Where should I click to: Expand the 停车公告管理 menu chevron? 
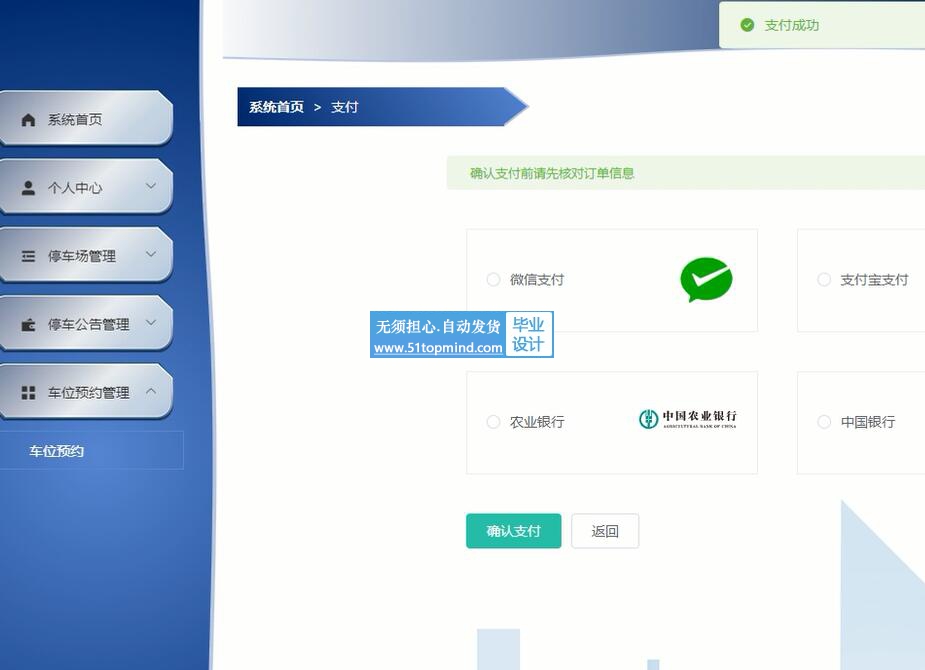pyautogui.click(x=151, y=323)
